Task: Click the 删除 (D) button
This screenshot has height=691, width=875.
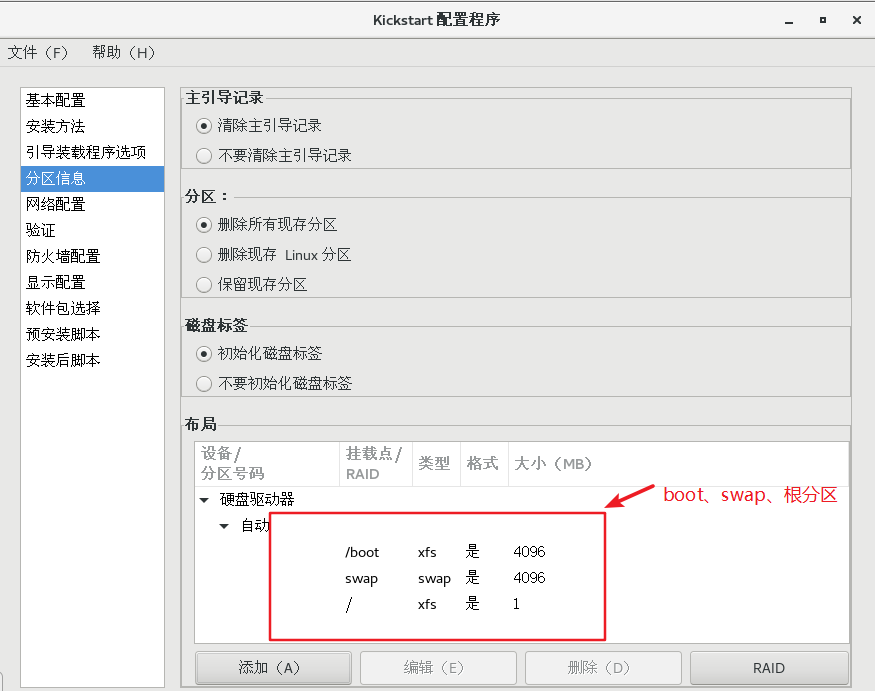Action: 603,668
